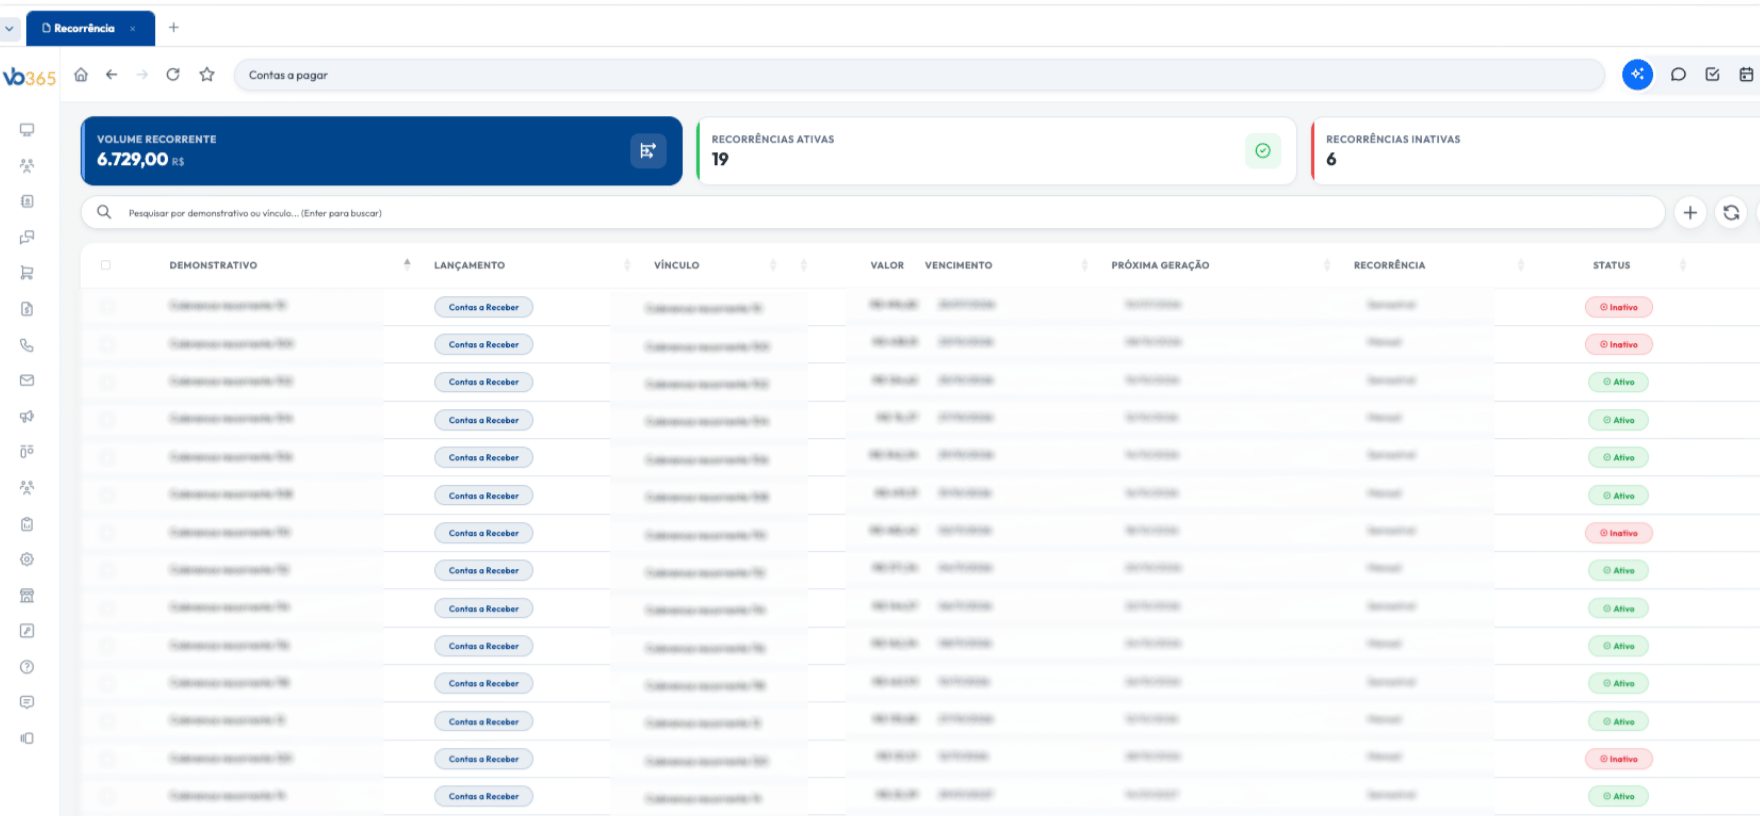The width and height of the screenshot is (1760, 816).
Task: Sort by the Lançamento column arrow
Action: click(x=627, y=265)
